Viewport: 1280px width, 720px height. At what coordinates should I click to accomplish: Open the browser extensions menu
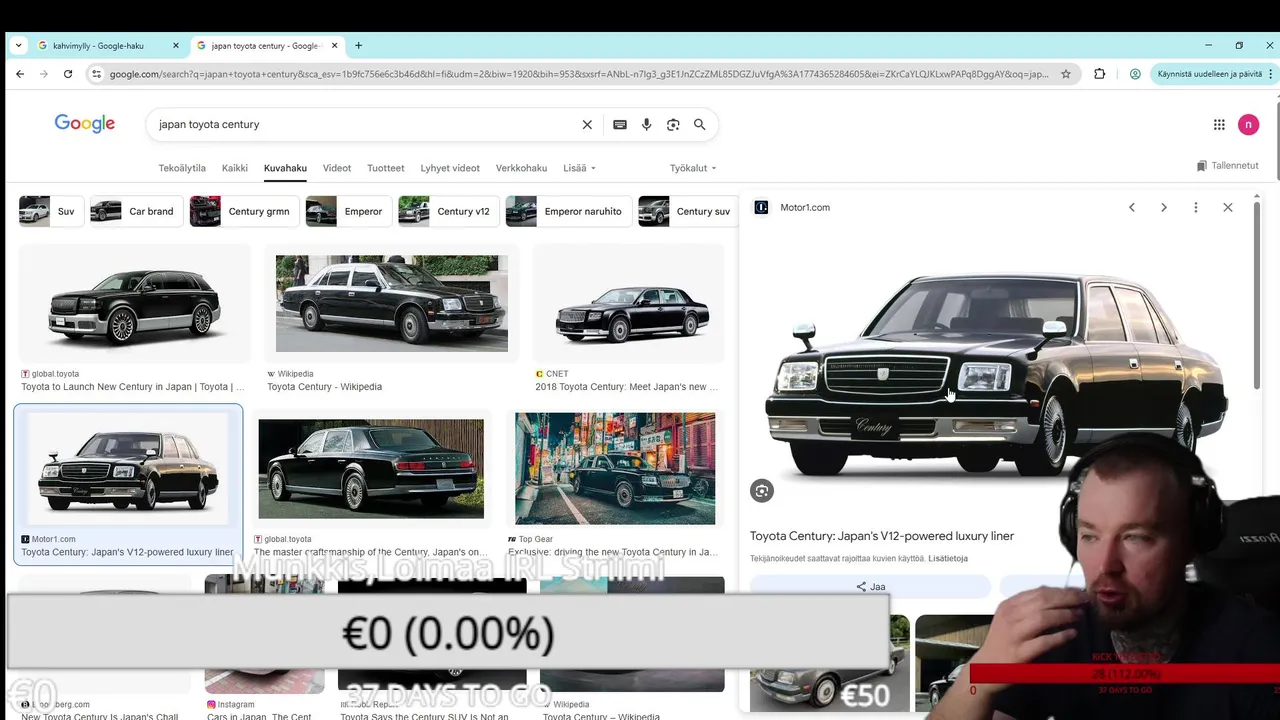[1100, 74]
